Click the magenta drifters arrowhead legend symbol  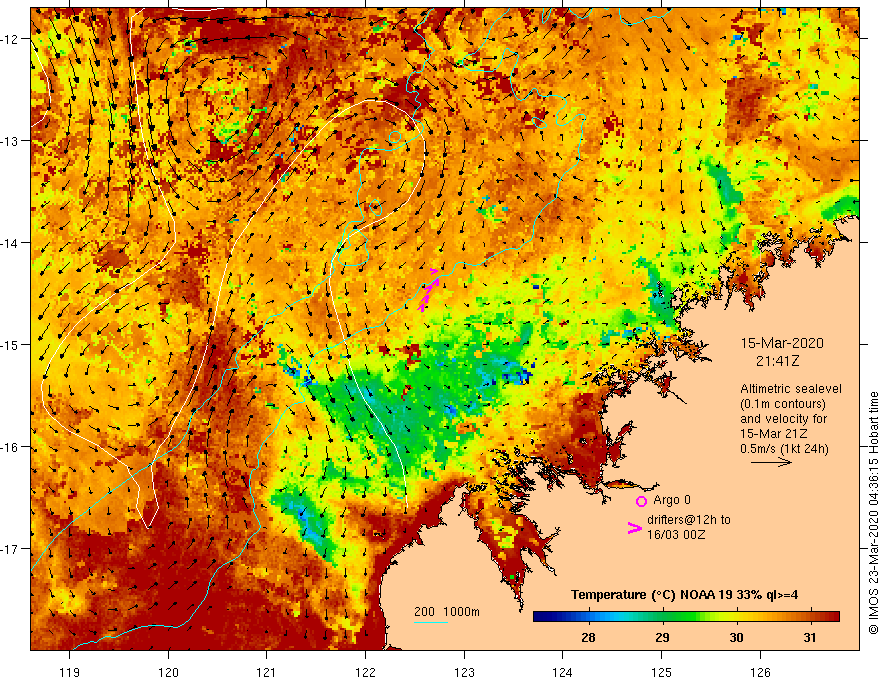pyautogui.click(x=634, y=528)
